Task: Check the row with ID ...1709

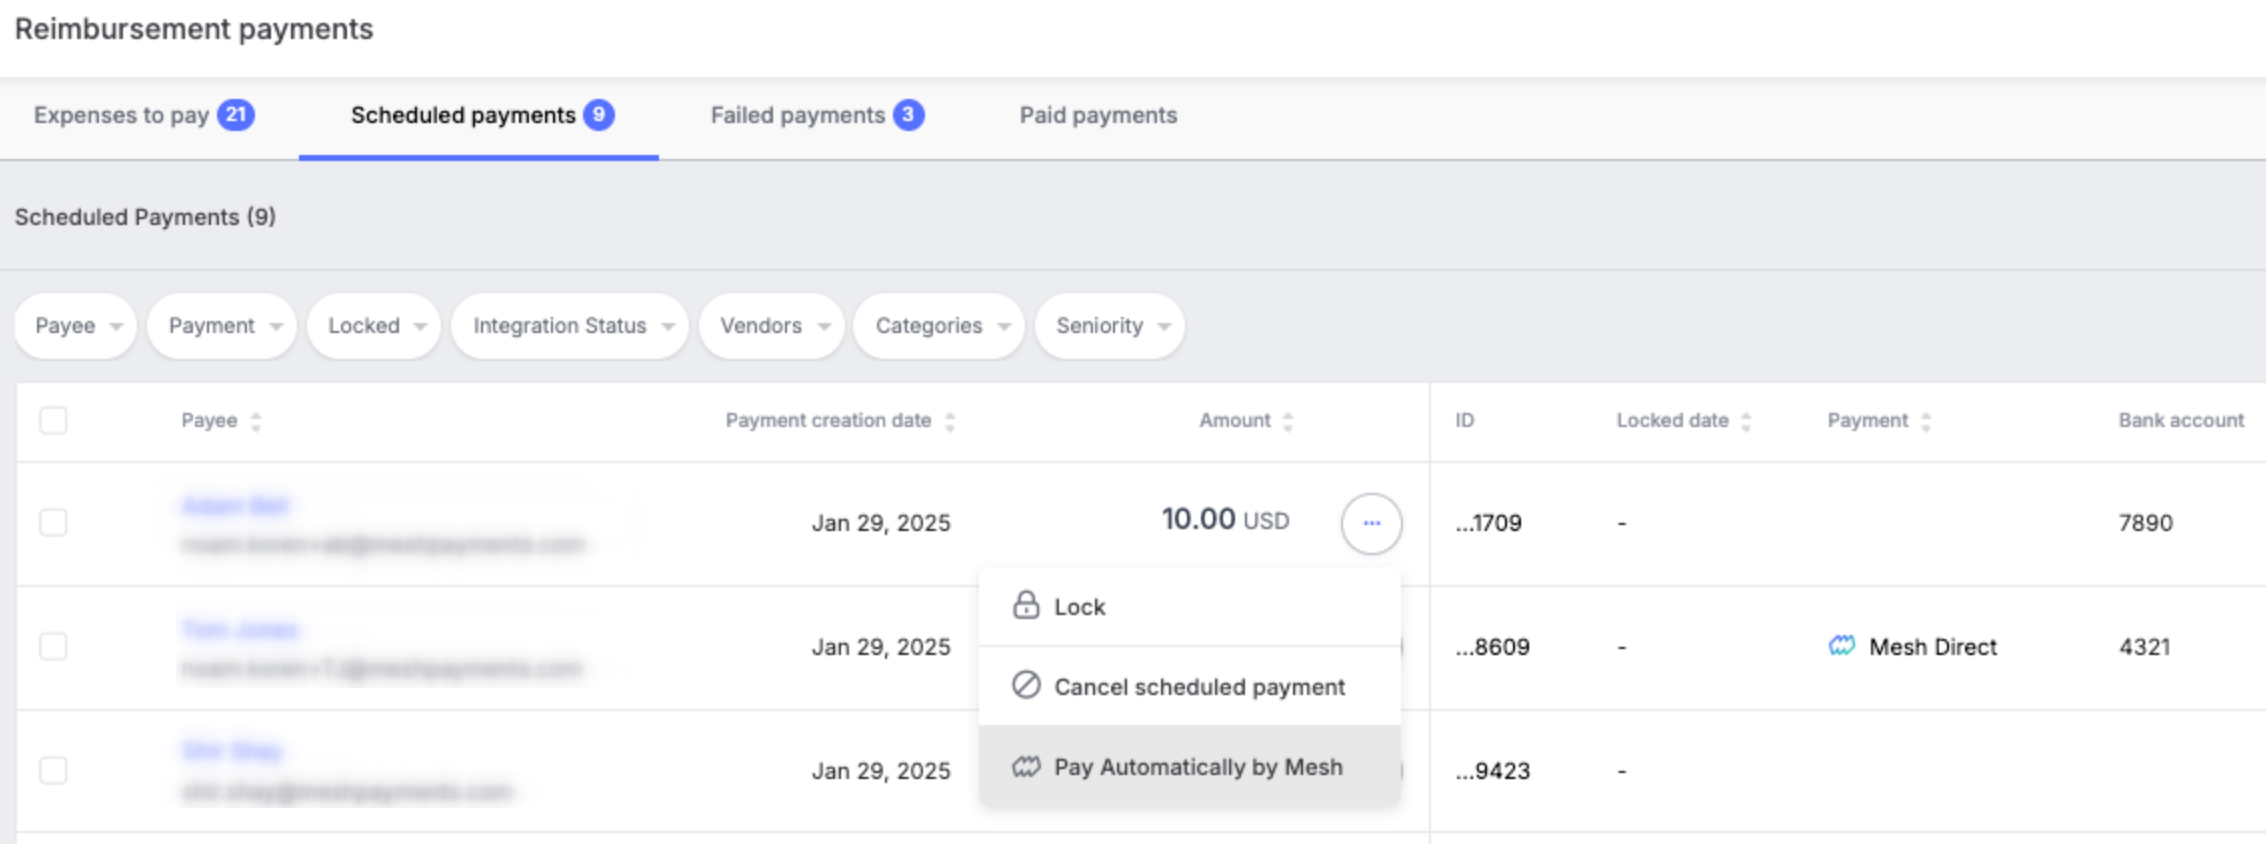Action: pos(53,522)
